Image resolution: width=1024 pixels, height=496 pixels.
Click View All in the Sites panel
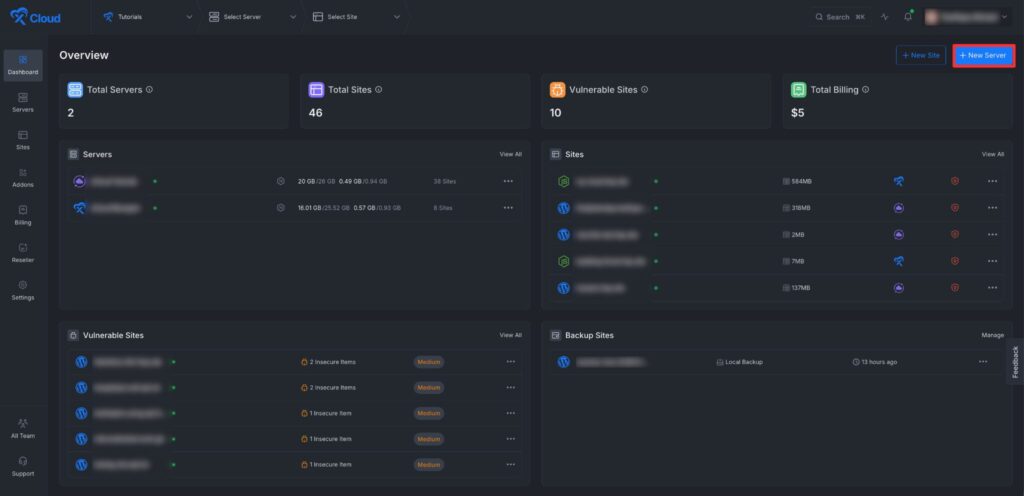point(993,155)
